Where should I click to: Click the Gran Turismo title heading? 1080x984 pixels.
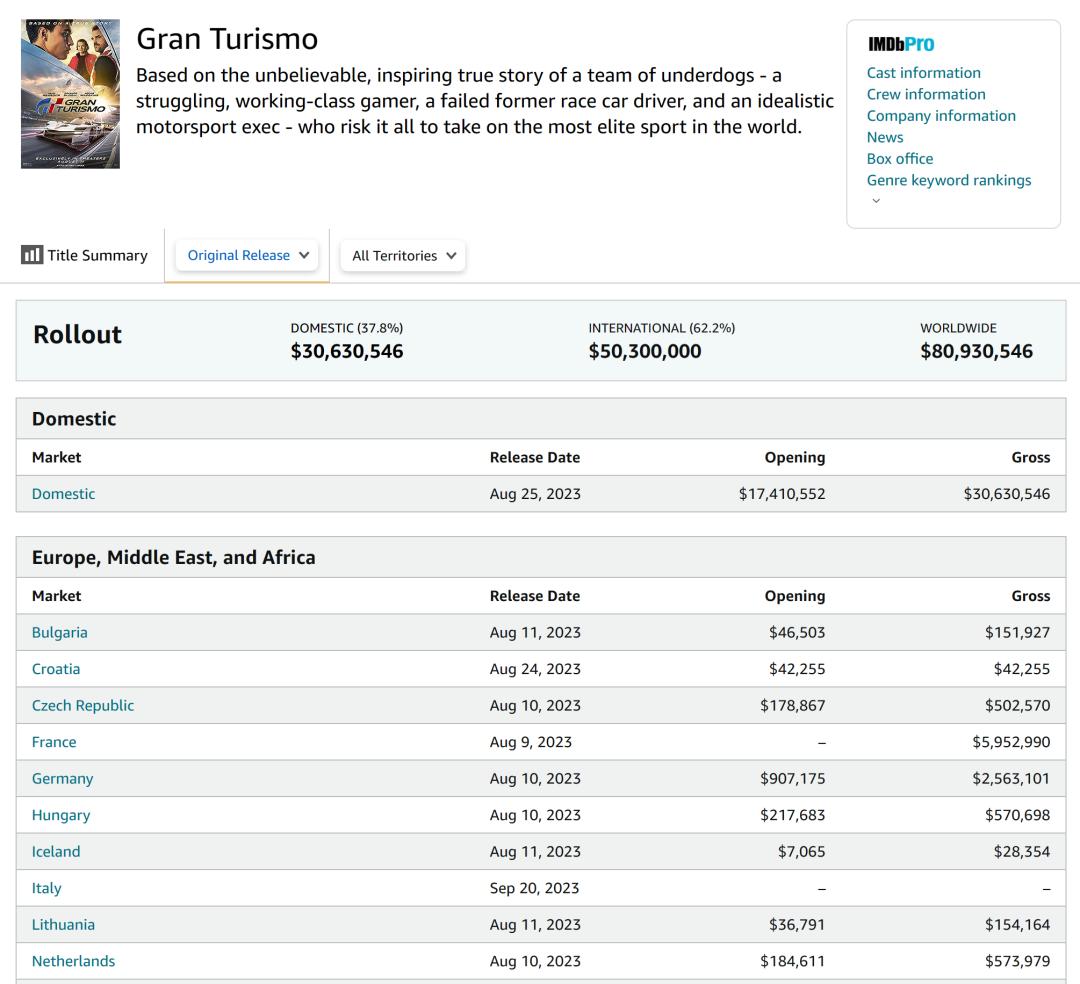[x=227, y=39]
